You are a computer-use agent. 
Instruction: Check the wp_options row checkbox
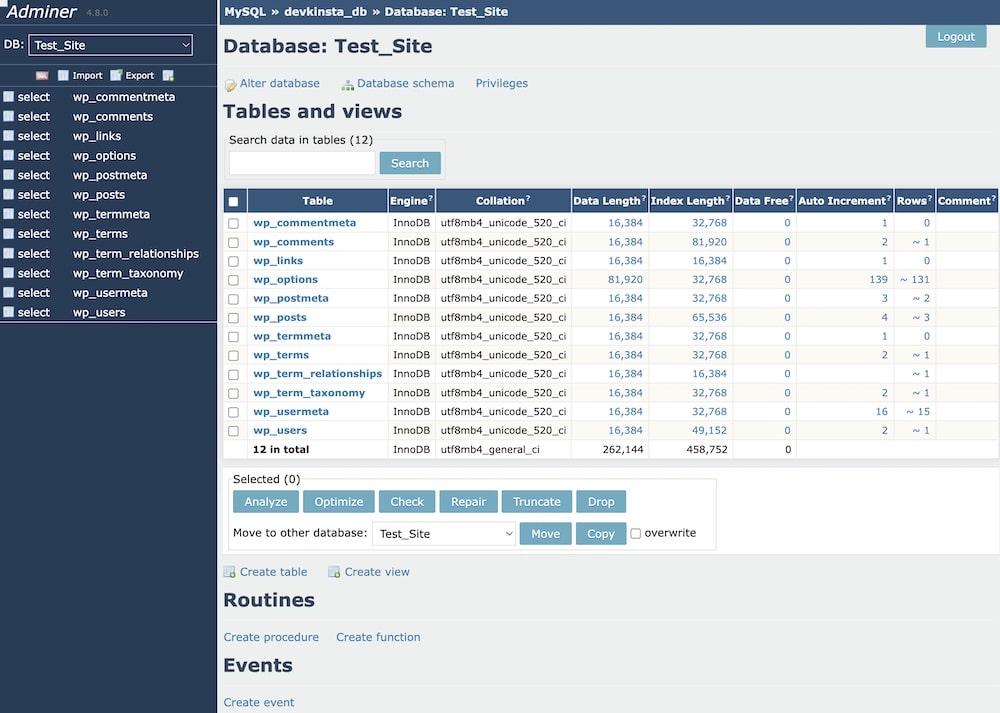[x=233, y=280]
